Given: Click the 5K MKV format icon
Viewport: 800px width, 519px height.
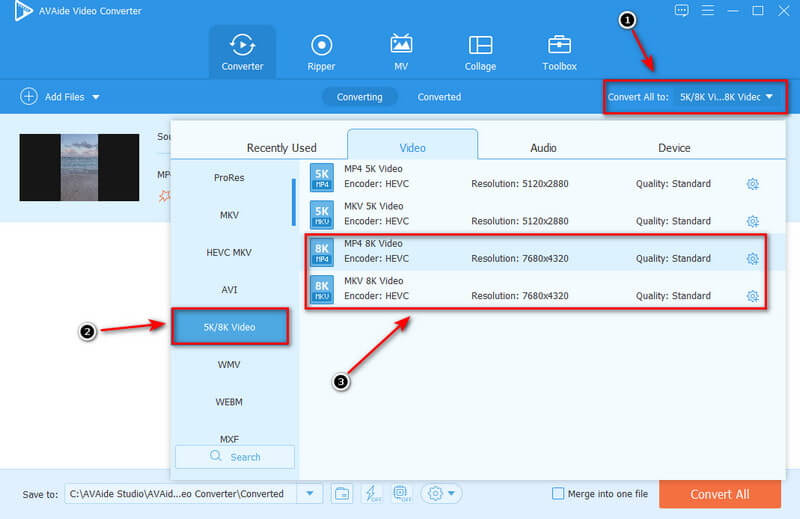Looking at the screenshot, I should (x=322, y=214).
